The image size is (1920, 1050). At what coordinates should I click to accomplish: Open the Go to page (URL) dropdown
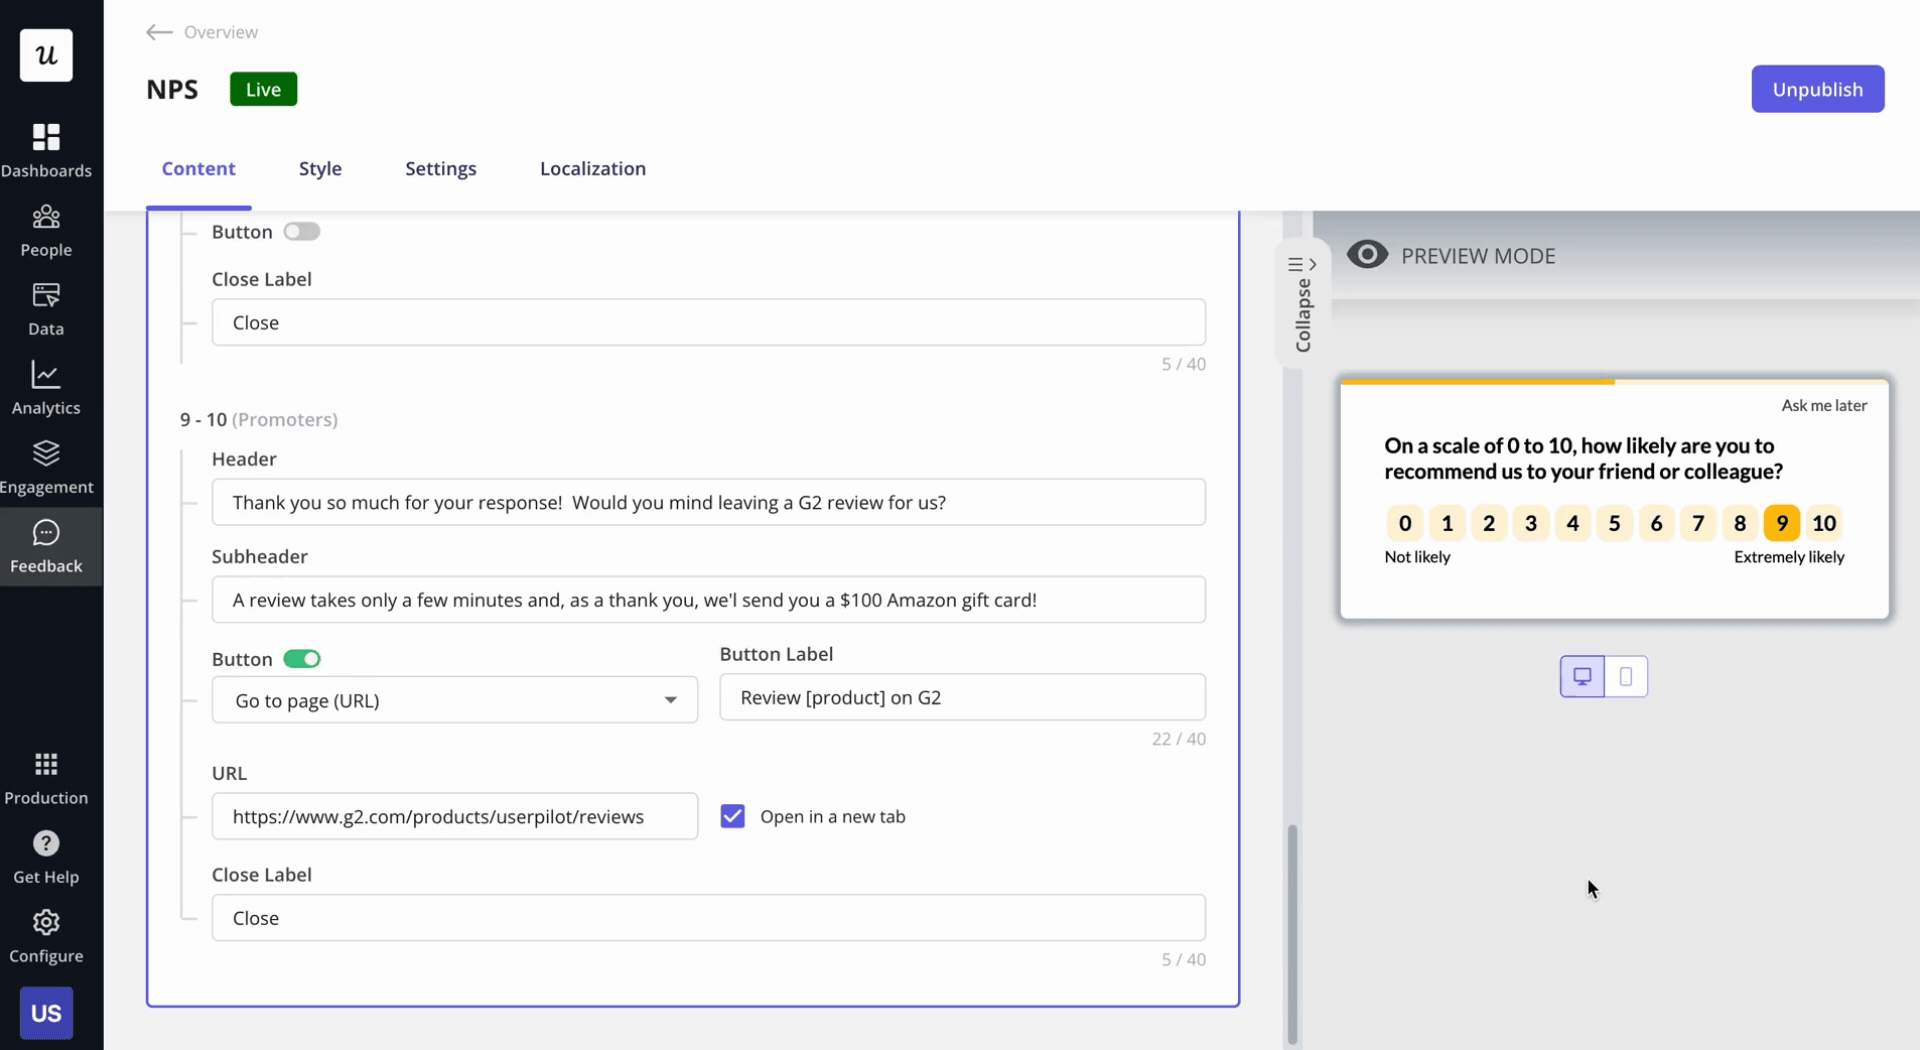tap(455, 700)
